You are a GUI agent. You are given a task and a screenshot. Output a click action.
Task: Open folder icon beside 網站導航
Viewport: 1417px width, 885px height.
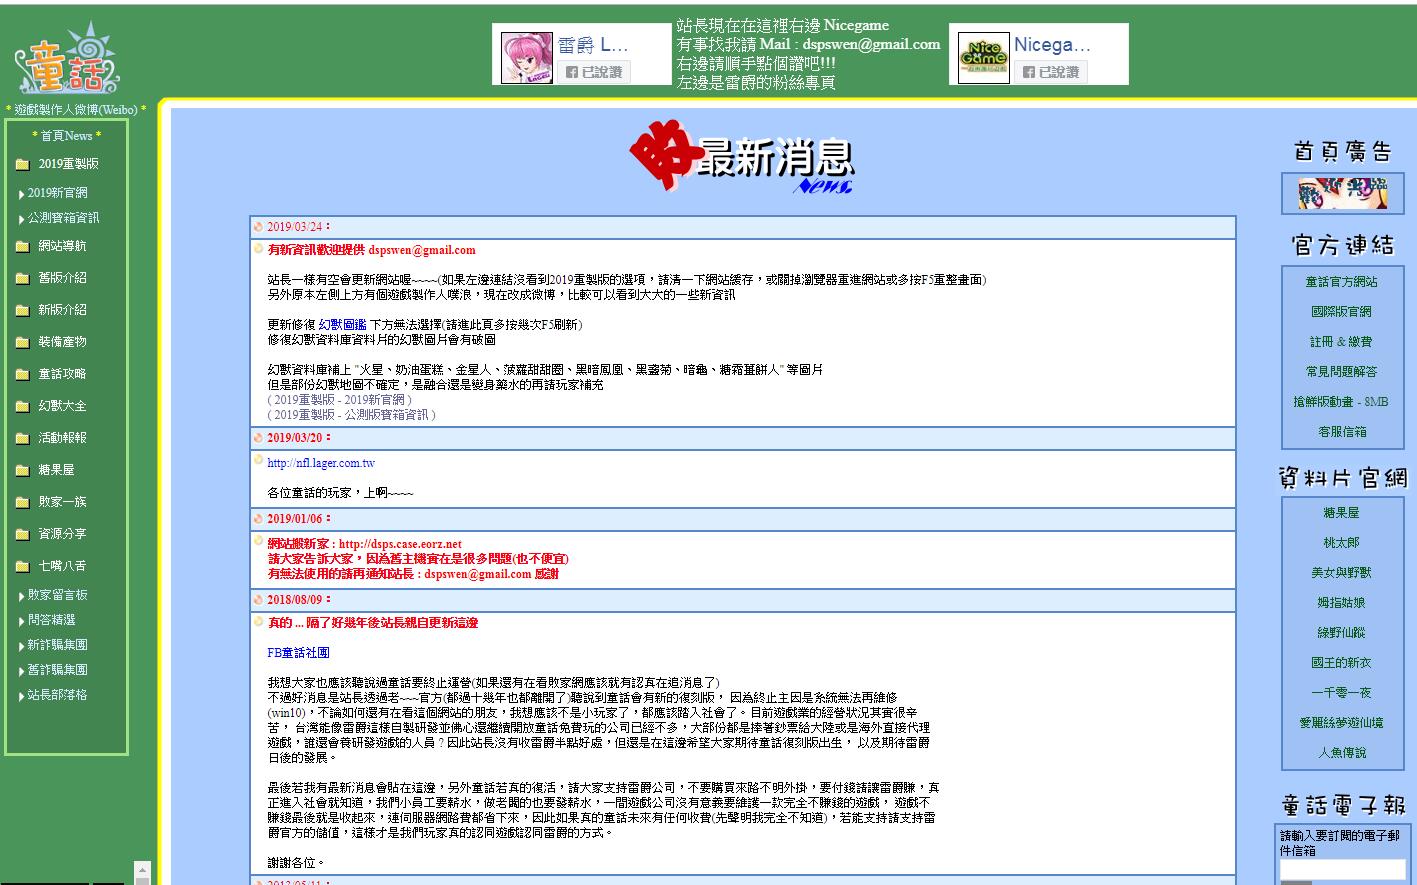tap(22, 247)
